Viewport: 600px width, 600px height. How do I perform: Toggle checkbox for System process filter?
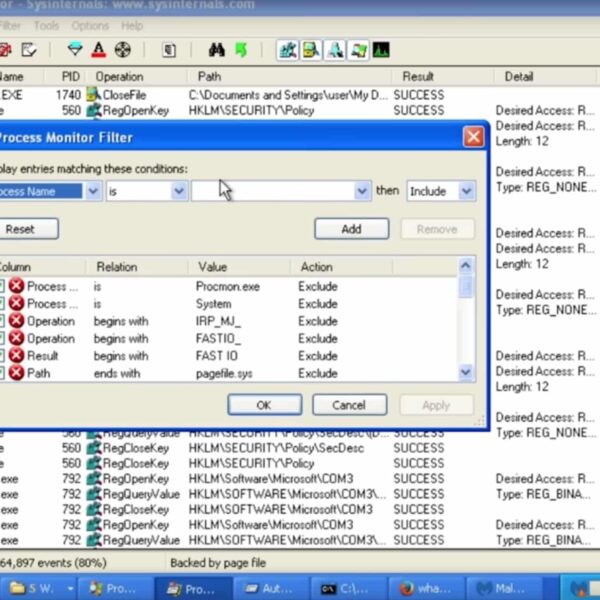(x=2, y=303)
